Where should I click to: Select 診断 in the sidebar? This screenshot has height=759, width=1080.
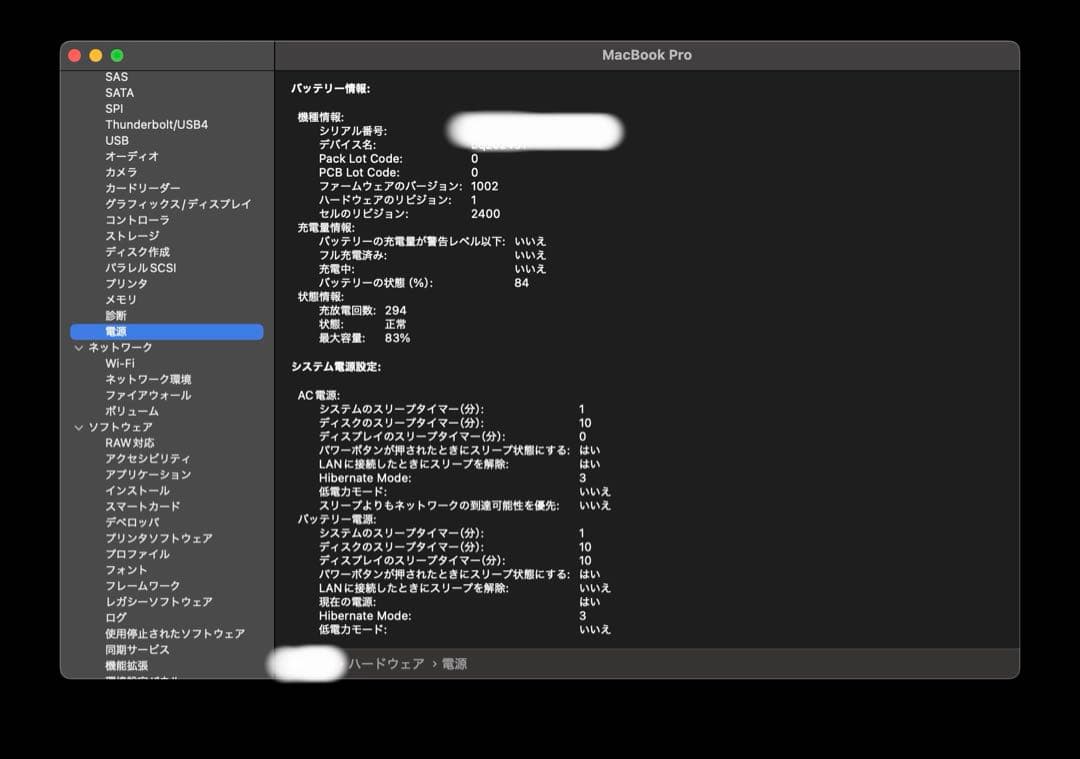[116, 315]
